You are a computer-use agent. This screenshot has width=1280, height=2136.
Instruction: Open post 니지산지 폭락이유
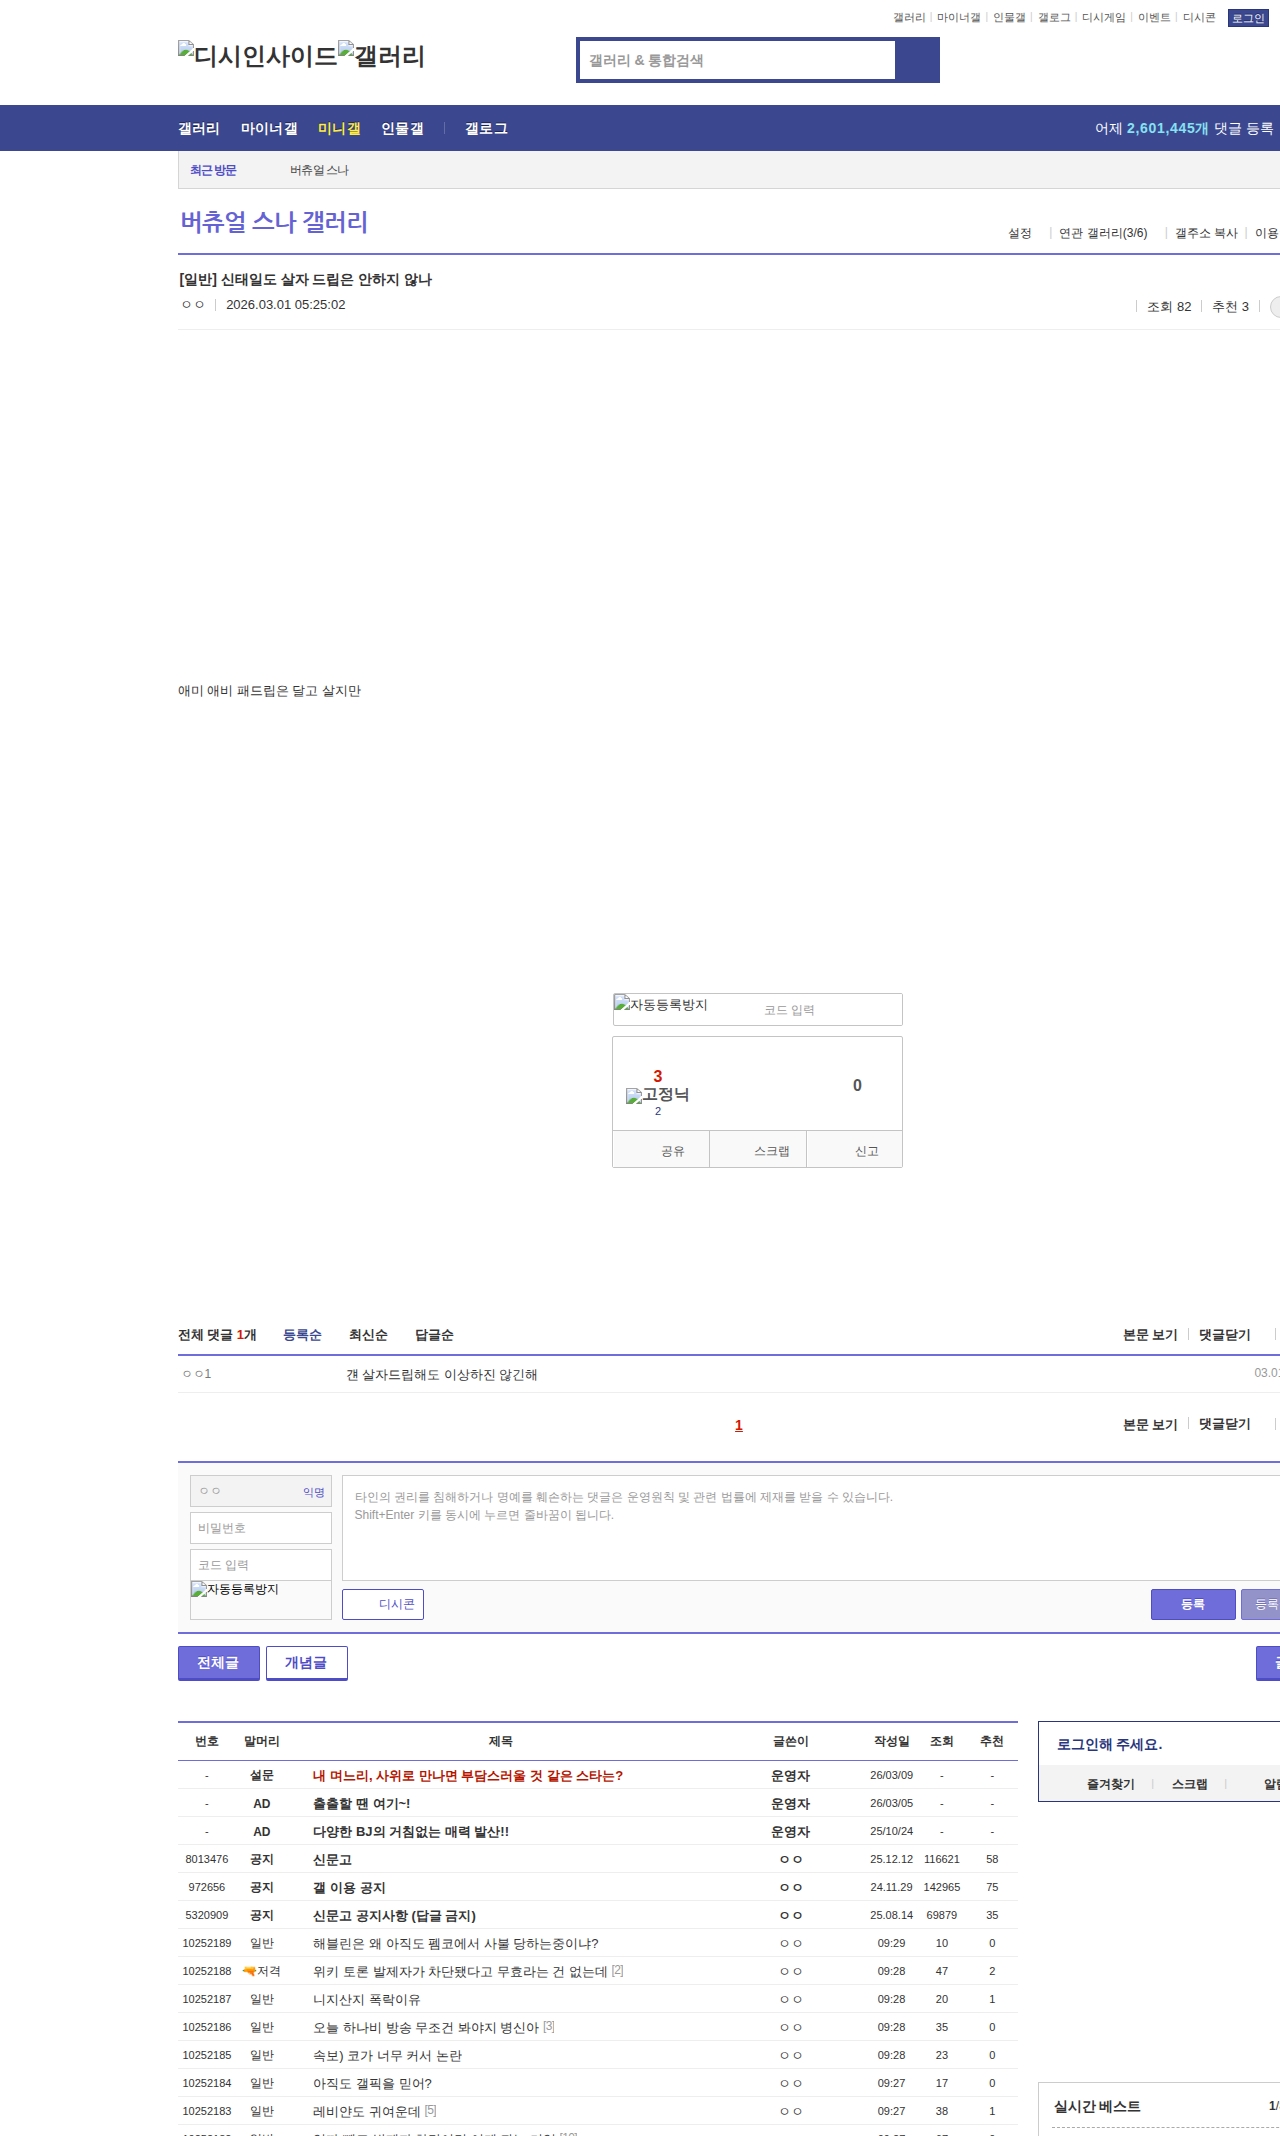(367, 2000)
